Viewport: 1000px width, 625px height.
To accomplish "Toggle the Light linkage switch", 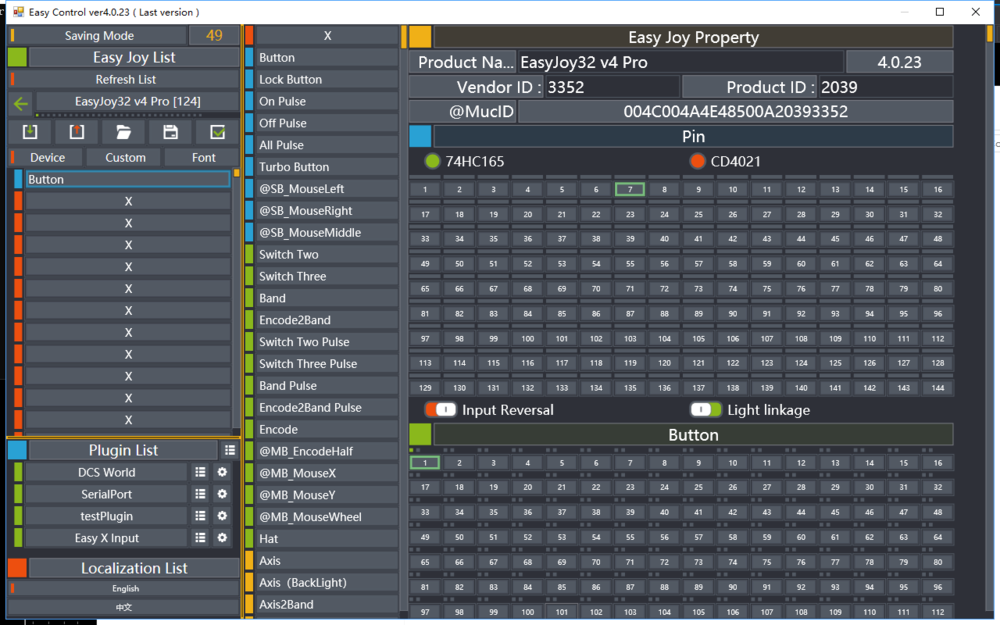I will point(706,409).
